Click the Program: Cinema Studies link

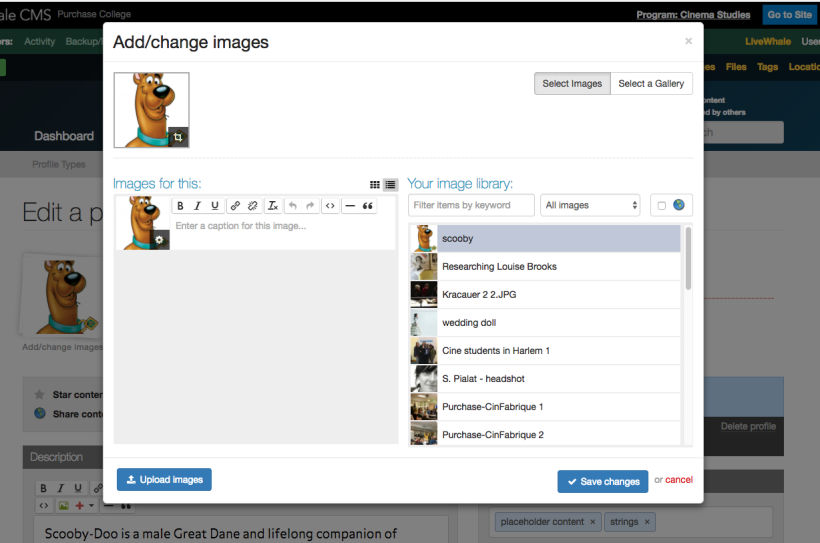point(693,15)
